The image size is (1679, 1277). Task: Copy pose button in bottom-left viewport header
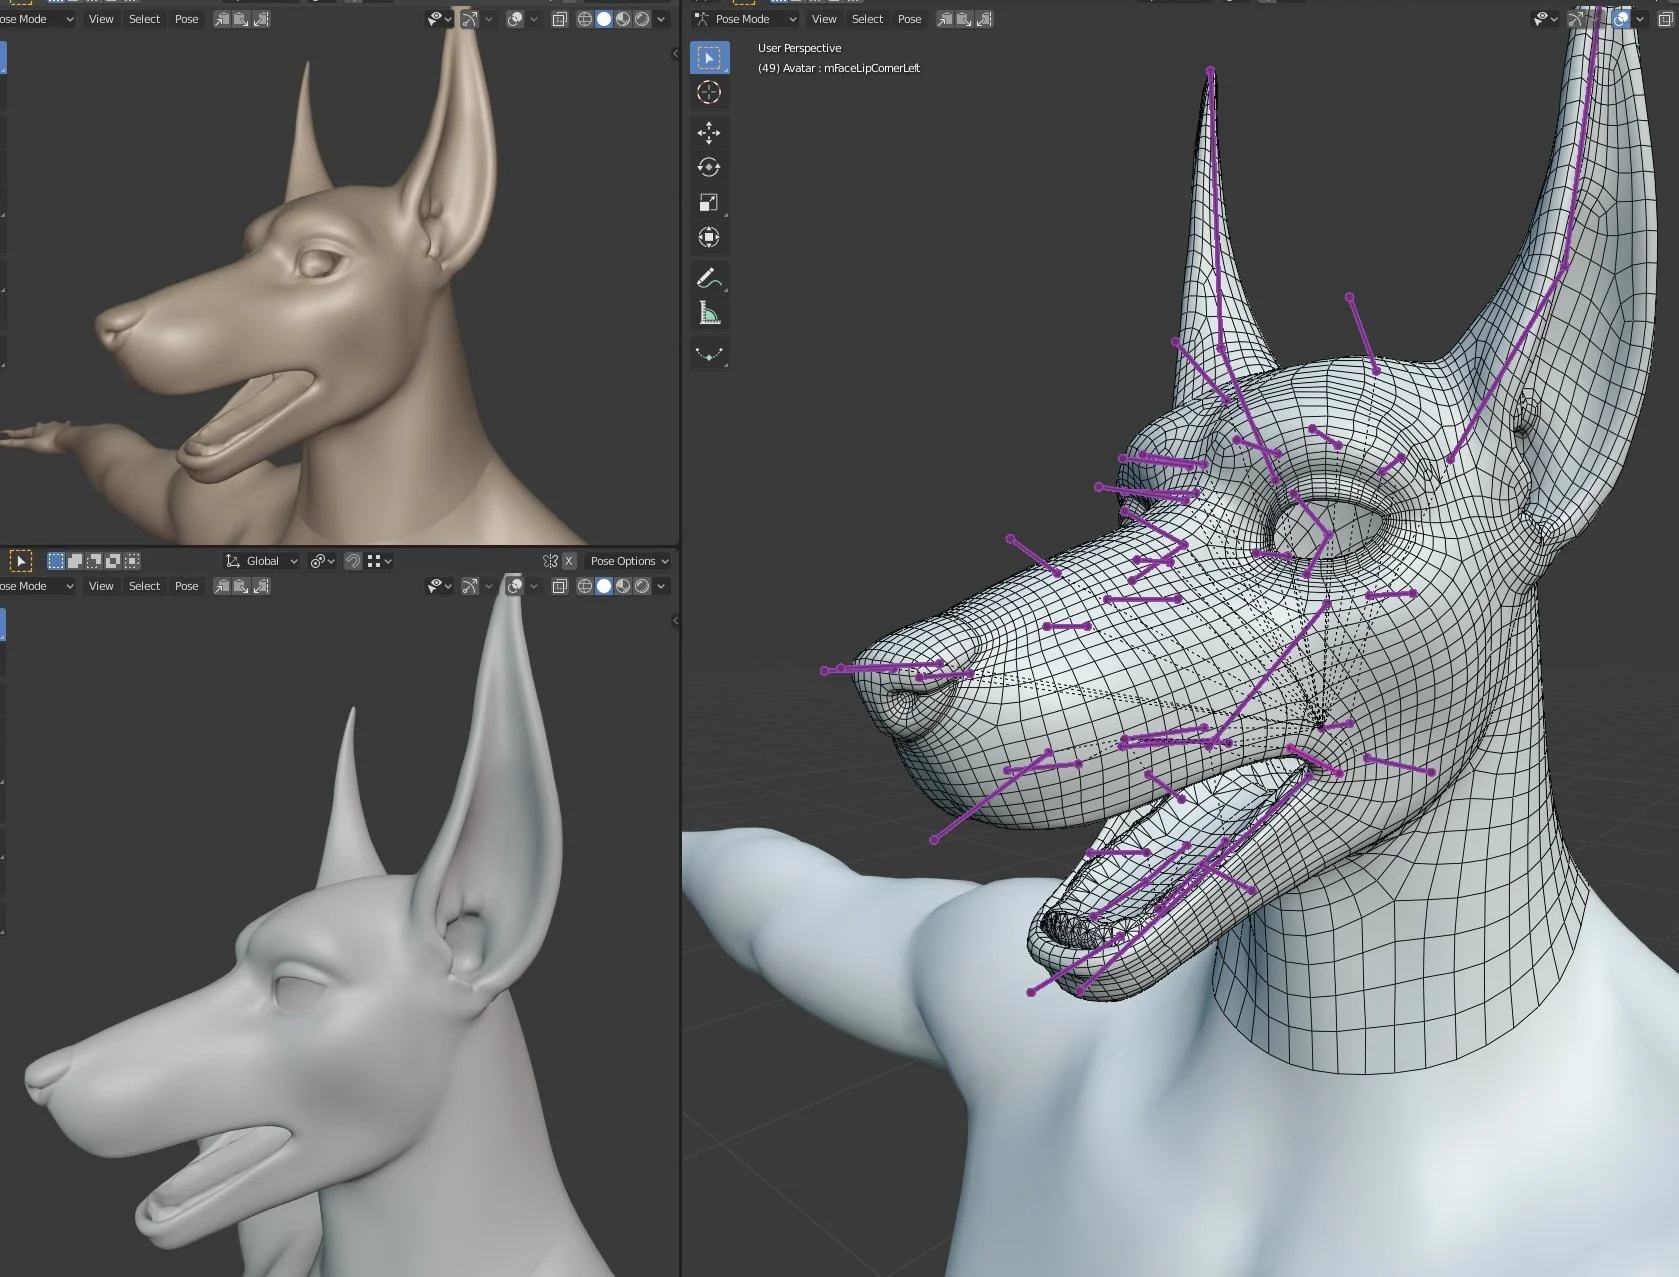click(222, 586)
